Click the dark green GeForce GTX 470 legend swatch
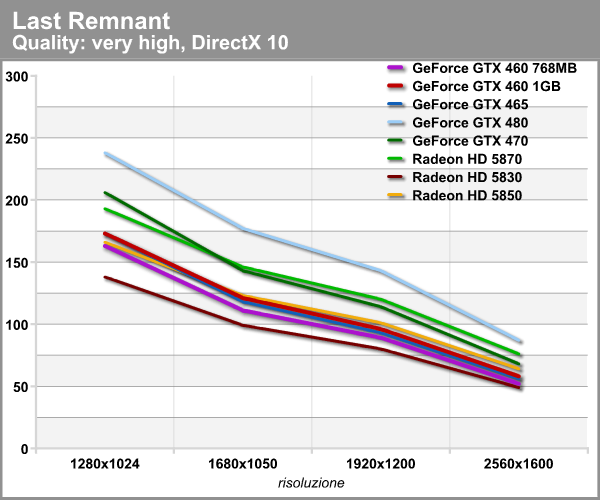Image resolution: width=600 pixels, height=500 pixels. (x=395, y=141)
